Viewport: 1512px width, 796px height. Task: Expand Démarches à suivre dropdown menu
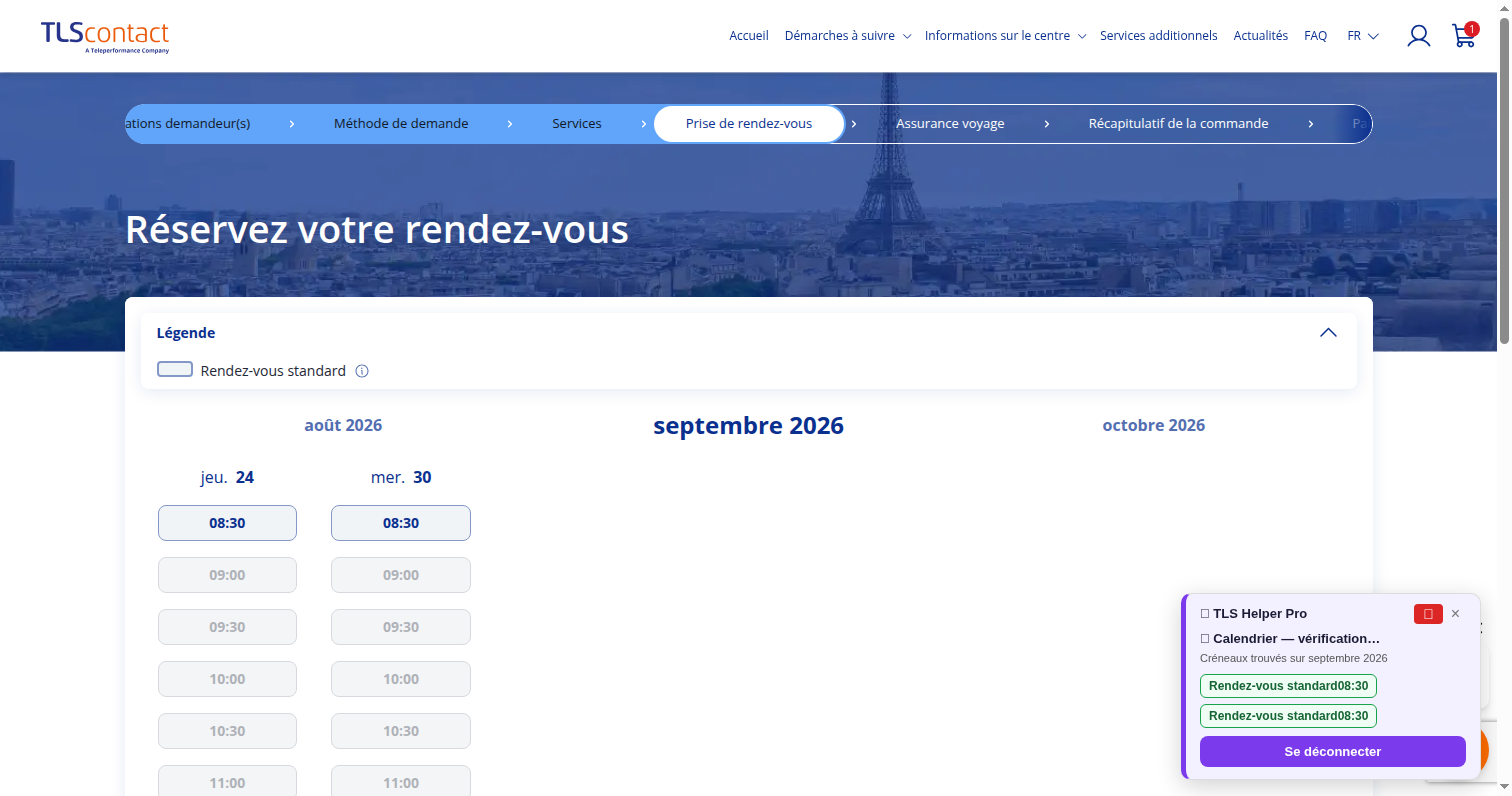847,36
